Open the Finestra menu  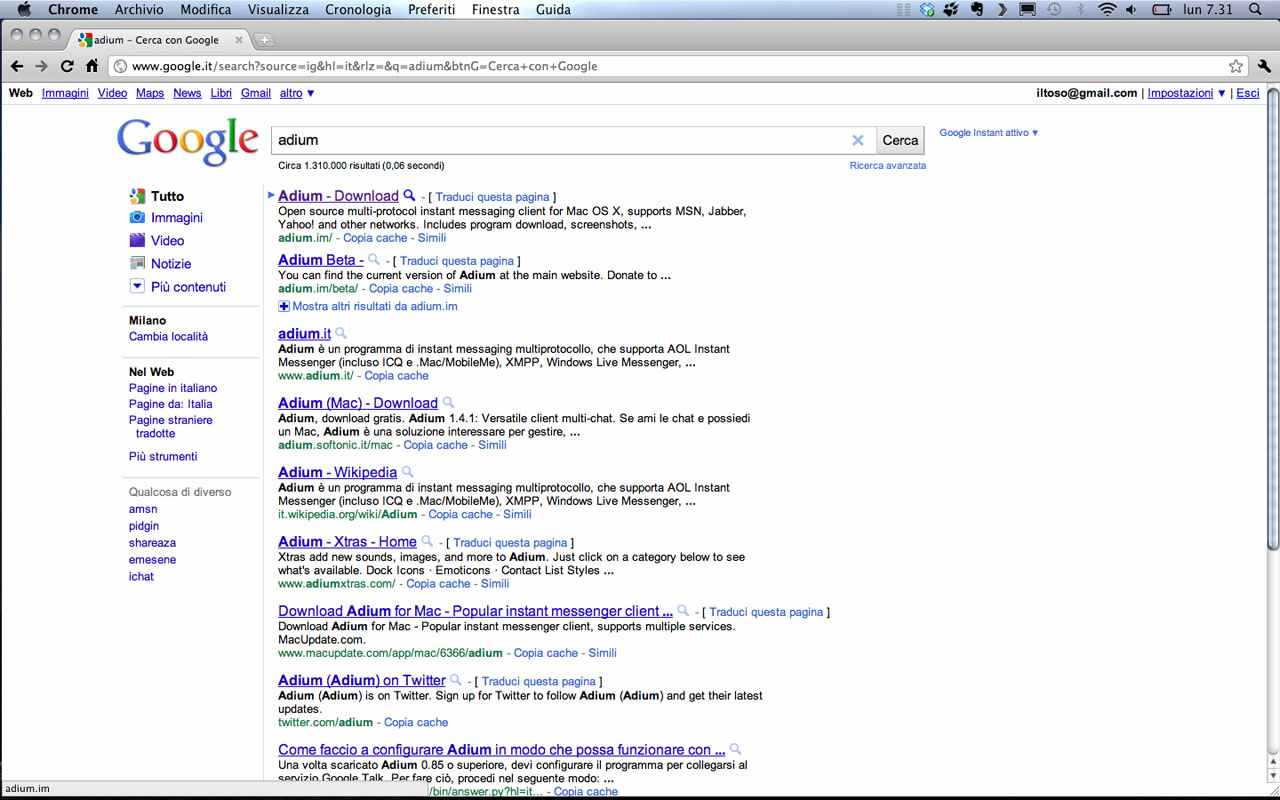point(496,9)
